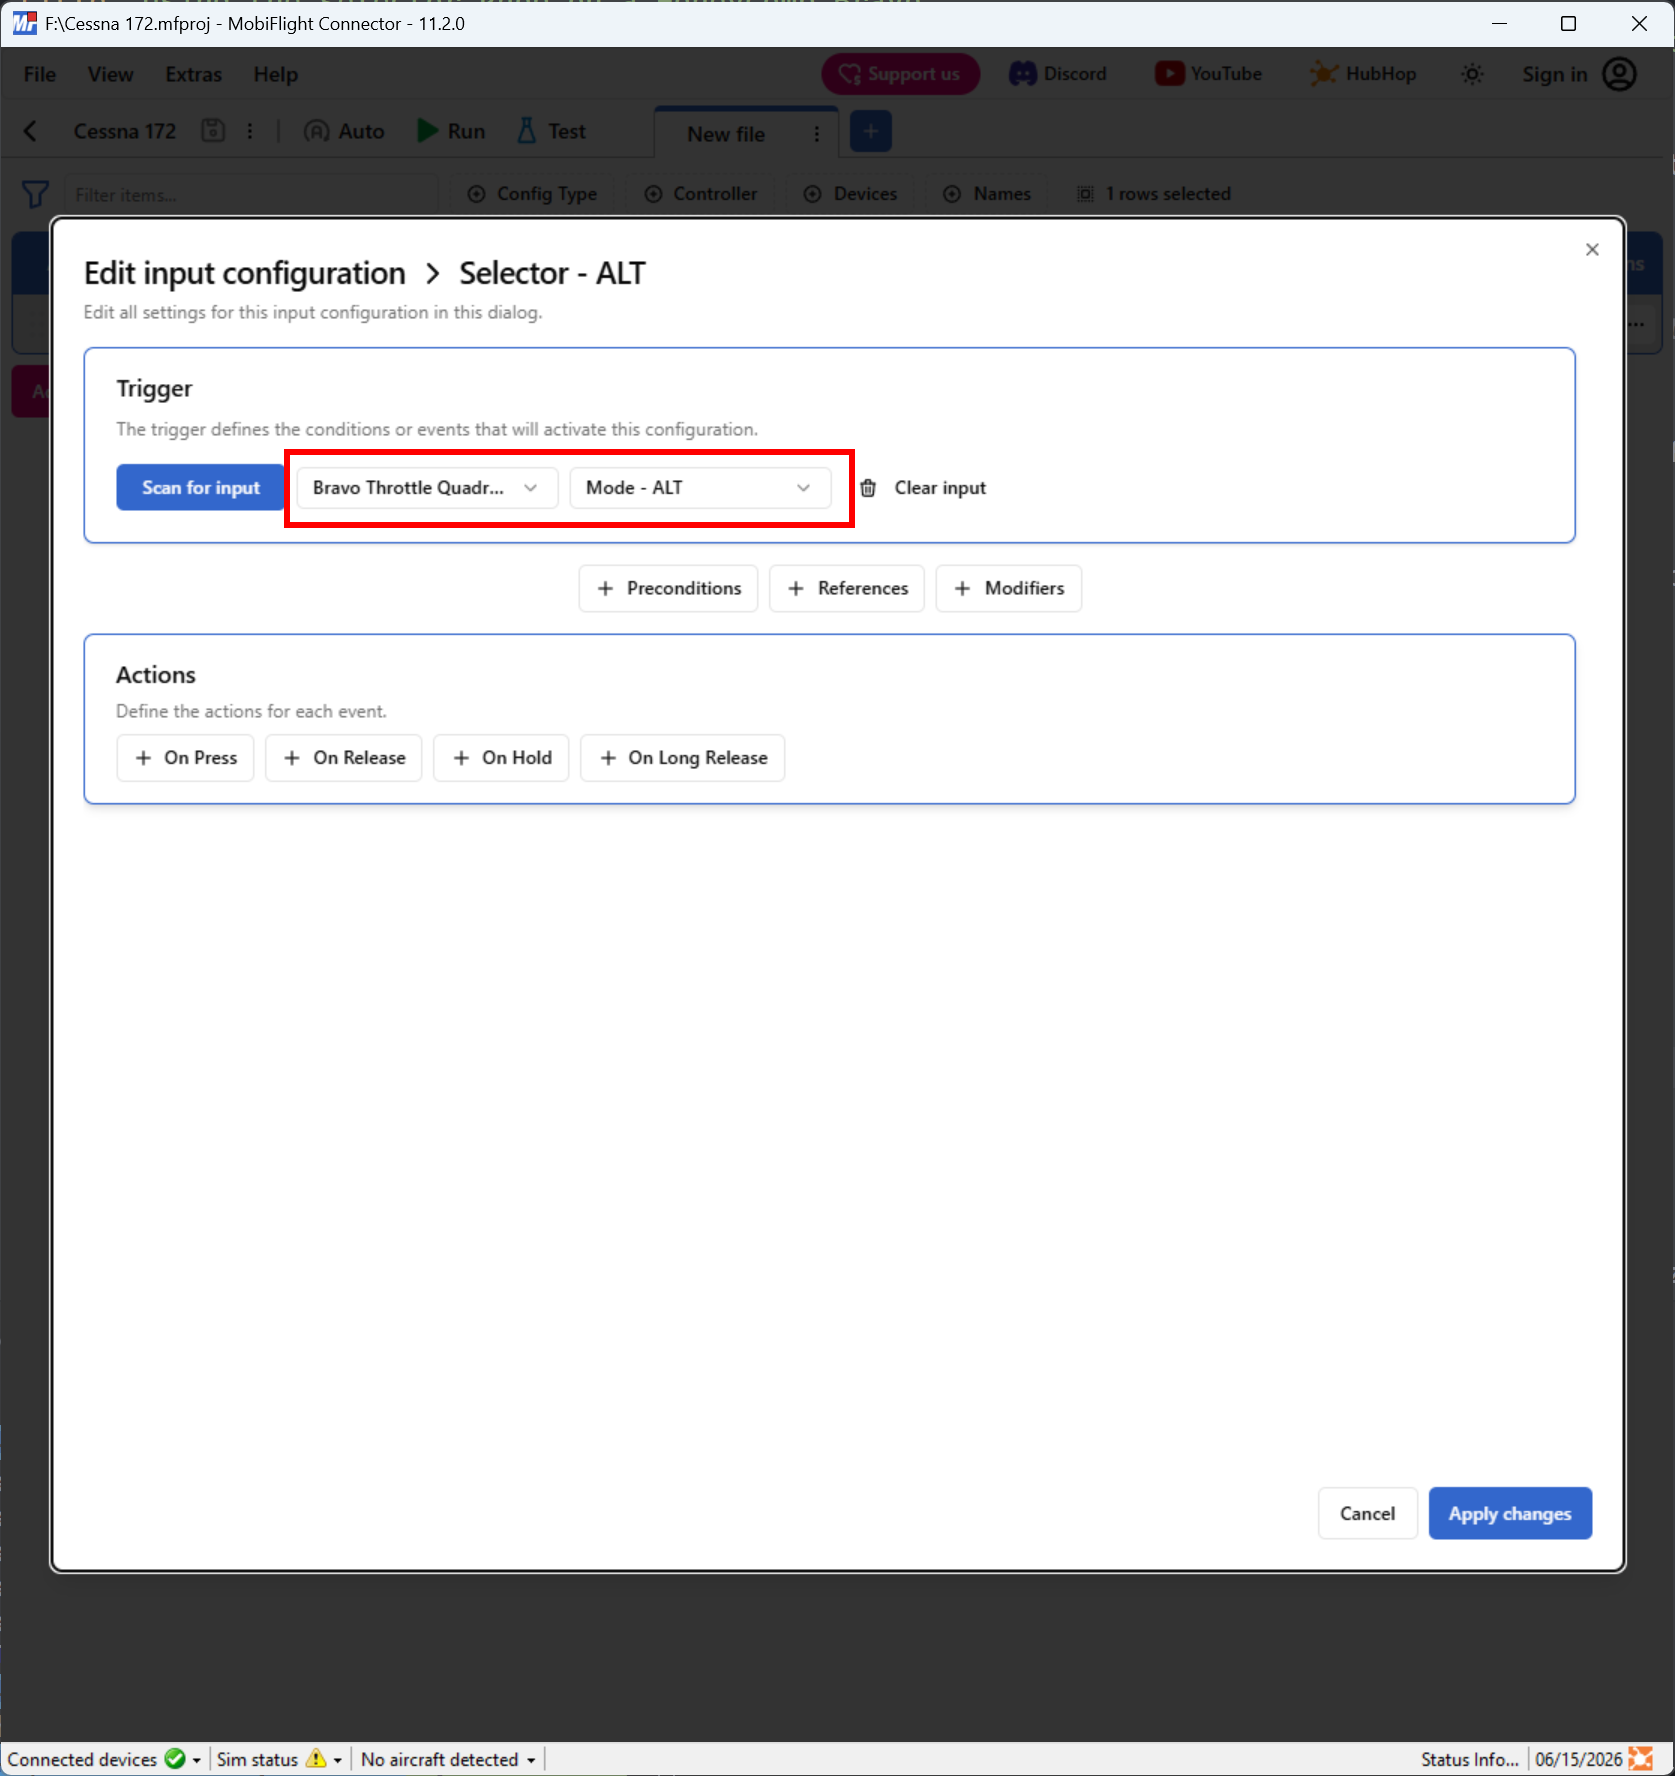The height and width of the screenshot is (1776, 1675).
Task: Add an On Release action
Action: coord(344,758)
